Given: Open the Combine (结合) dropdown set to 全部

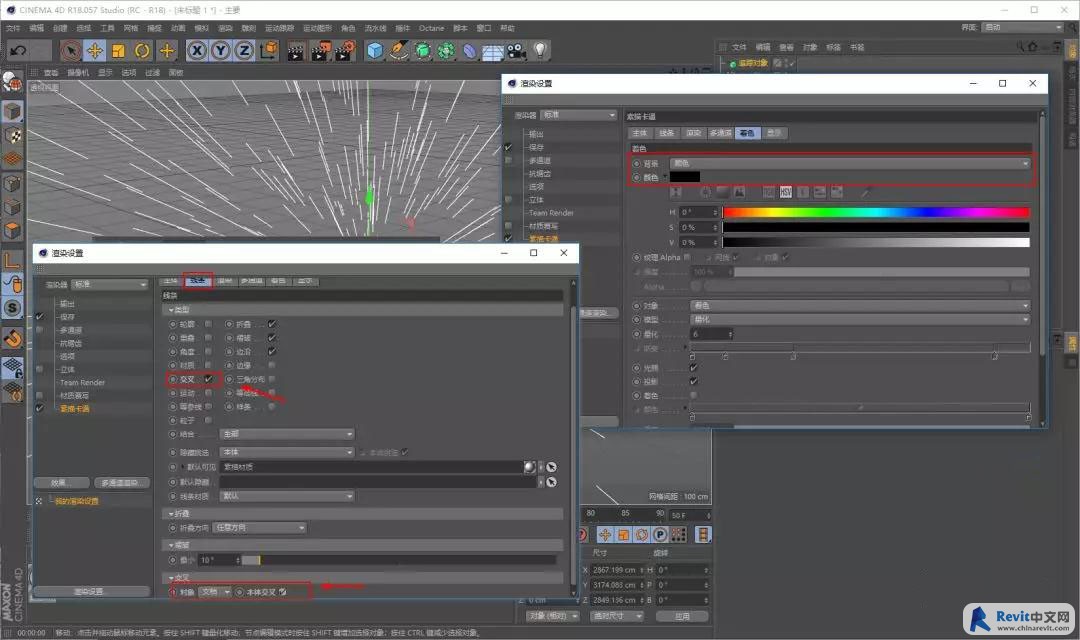Looking at the screenshot, I should click(287, 434).
